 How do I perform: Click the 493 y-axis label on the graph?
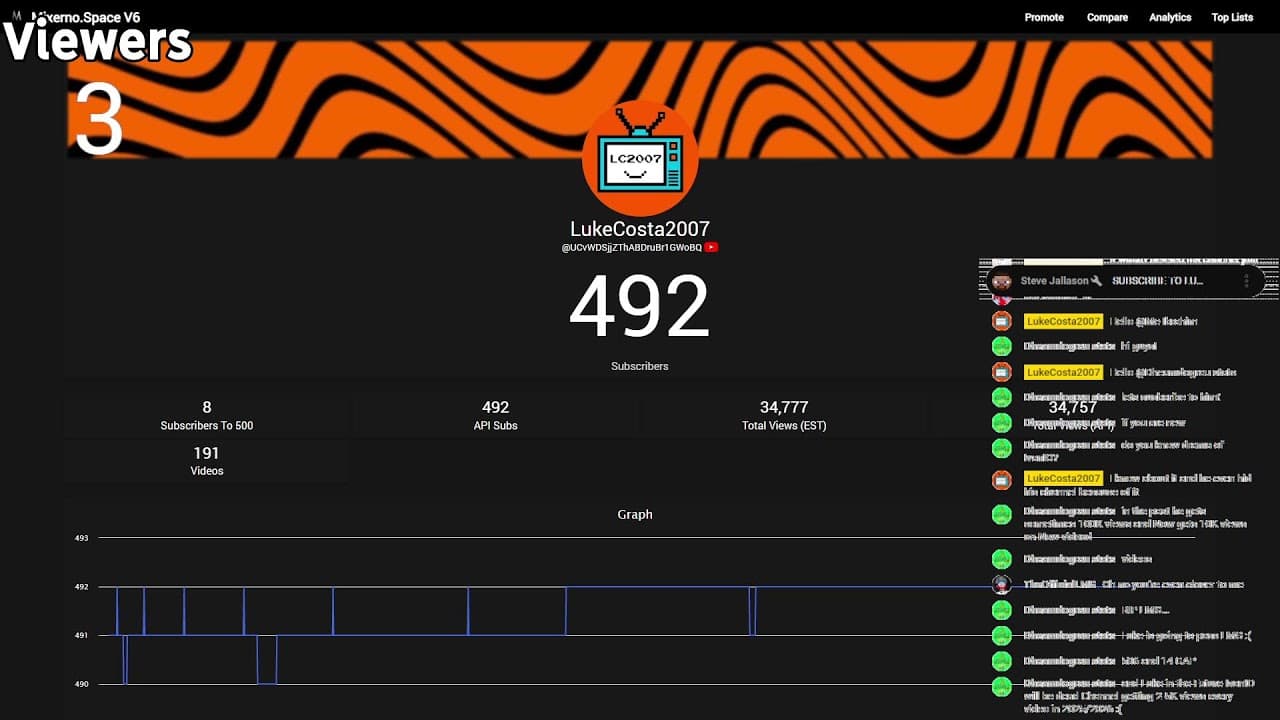pos(81,538)
